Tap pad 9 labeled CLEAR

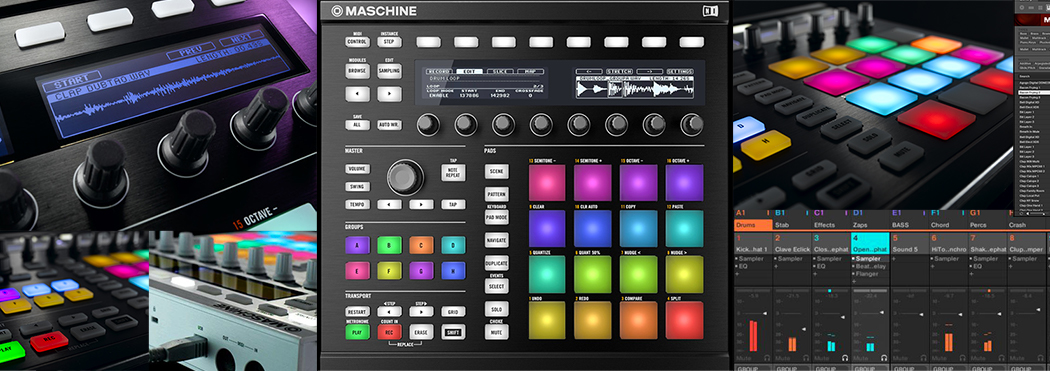point(547,228)
